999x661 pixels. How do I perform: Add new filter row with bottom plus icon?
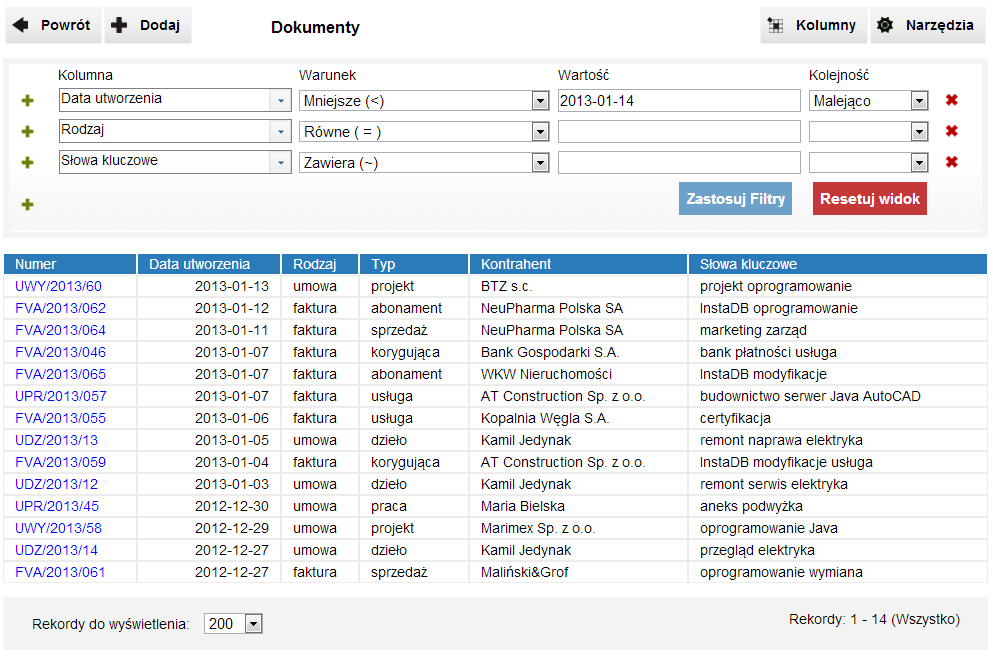click(28, 204)
